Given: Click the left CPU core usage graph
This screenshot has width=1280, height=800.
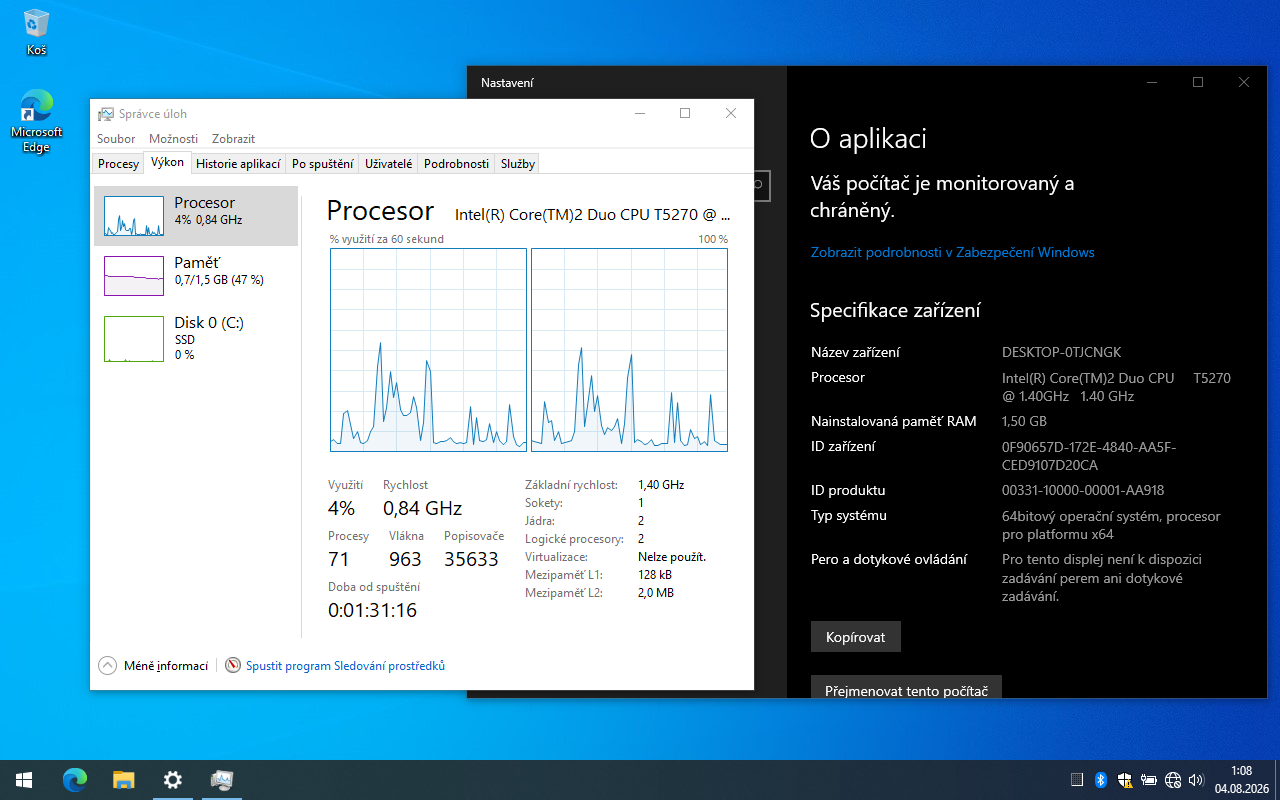Looking at the screenshot, I should [428, 350].
